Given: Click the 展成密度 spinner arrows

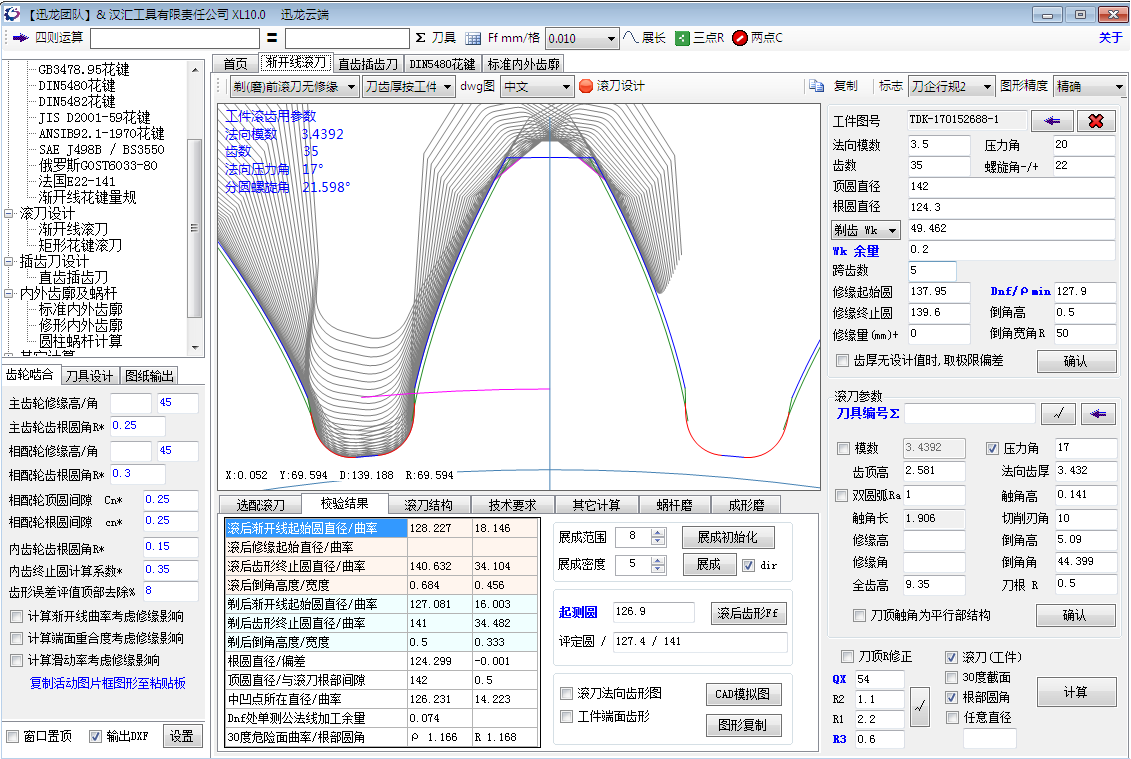Looking at the screenshot, I should pyautogui.click(x=658, y=565).
